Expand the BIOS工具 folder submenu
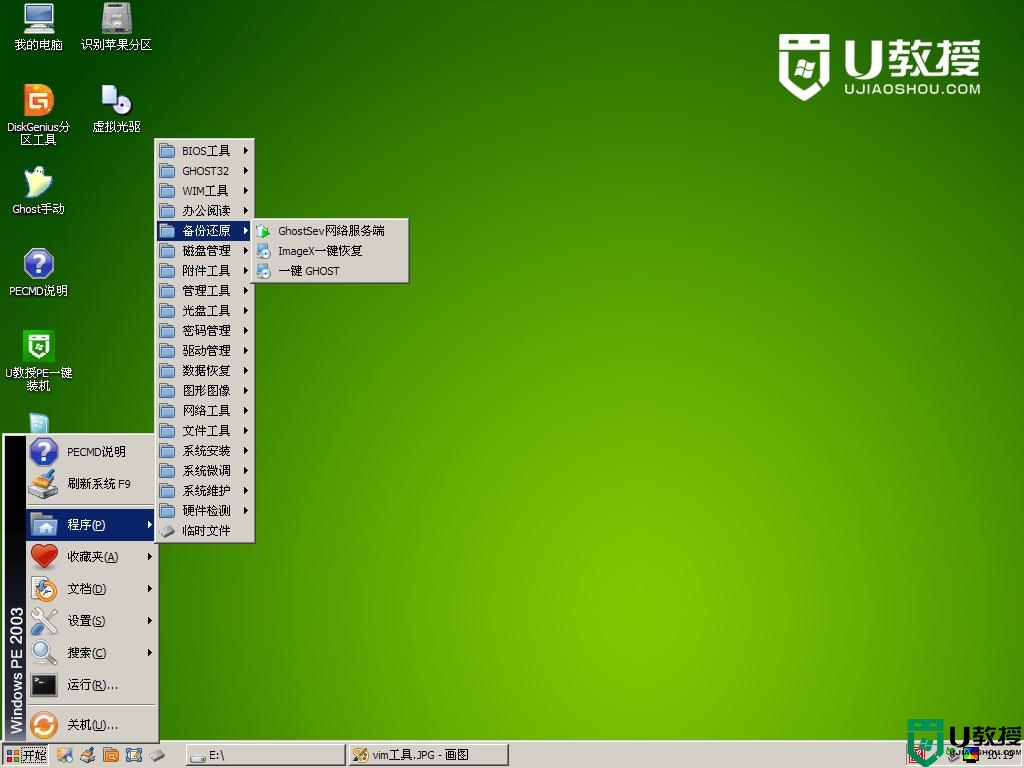This screenshot has height=768, width=1024. point(205,151)
